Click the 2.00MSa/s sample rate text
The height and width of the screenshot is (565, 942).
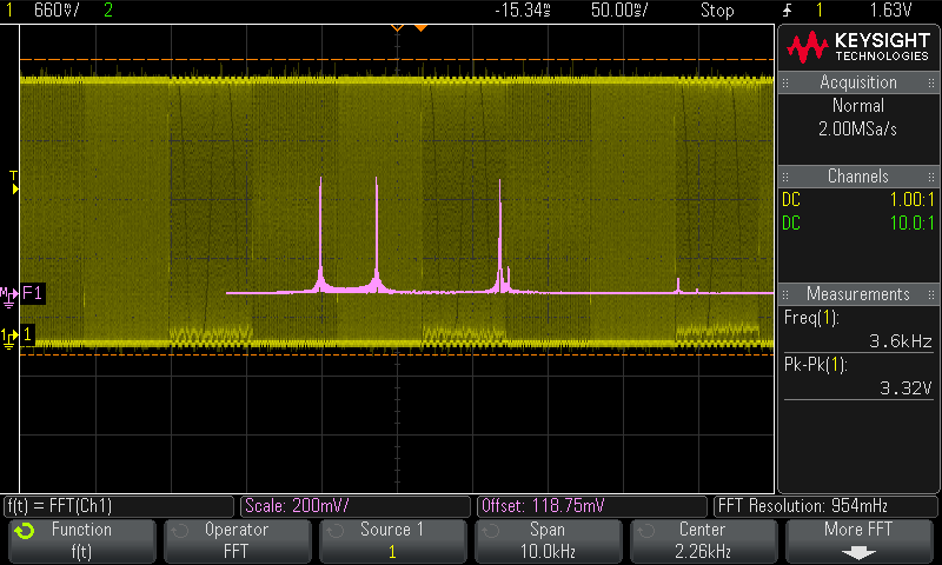[858, 129]
